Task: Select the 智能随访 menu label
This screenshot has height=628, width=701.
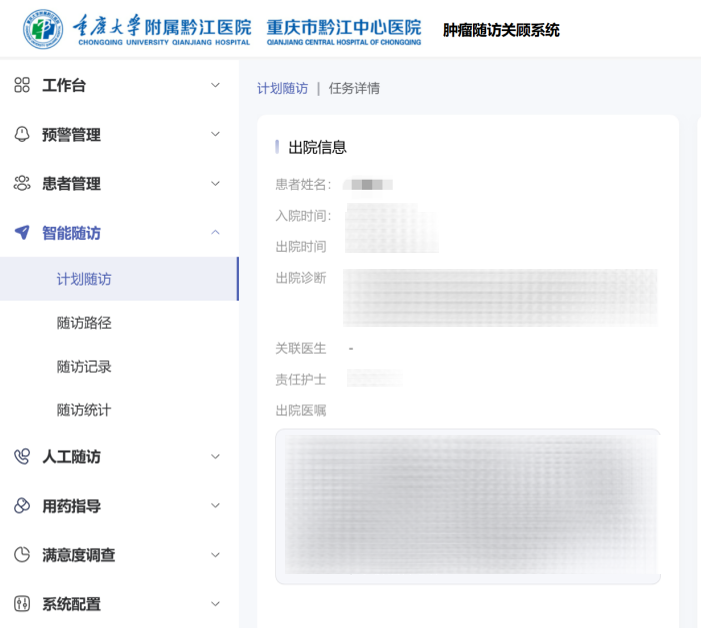Action: point(72,233)
